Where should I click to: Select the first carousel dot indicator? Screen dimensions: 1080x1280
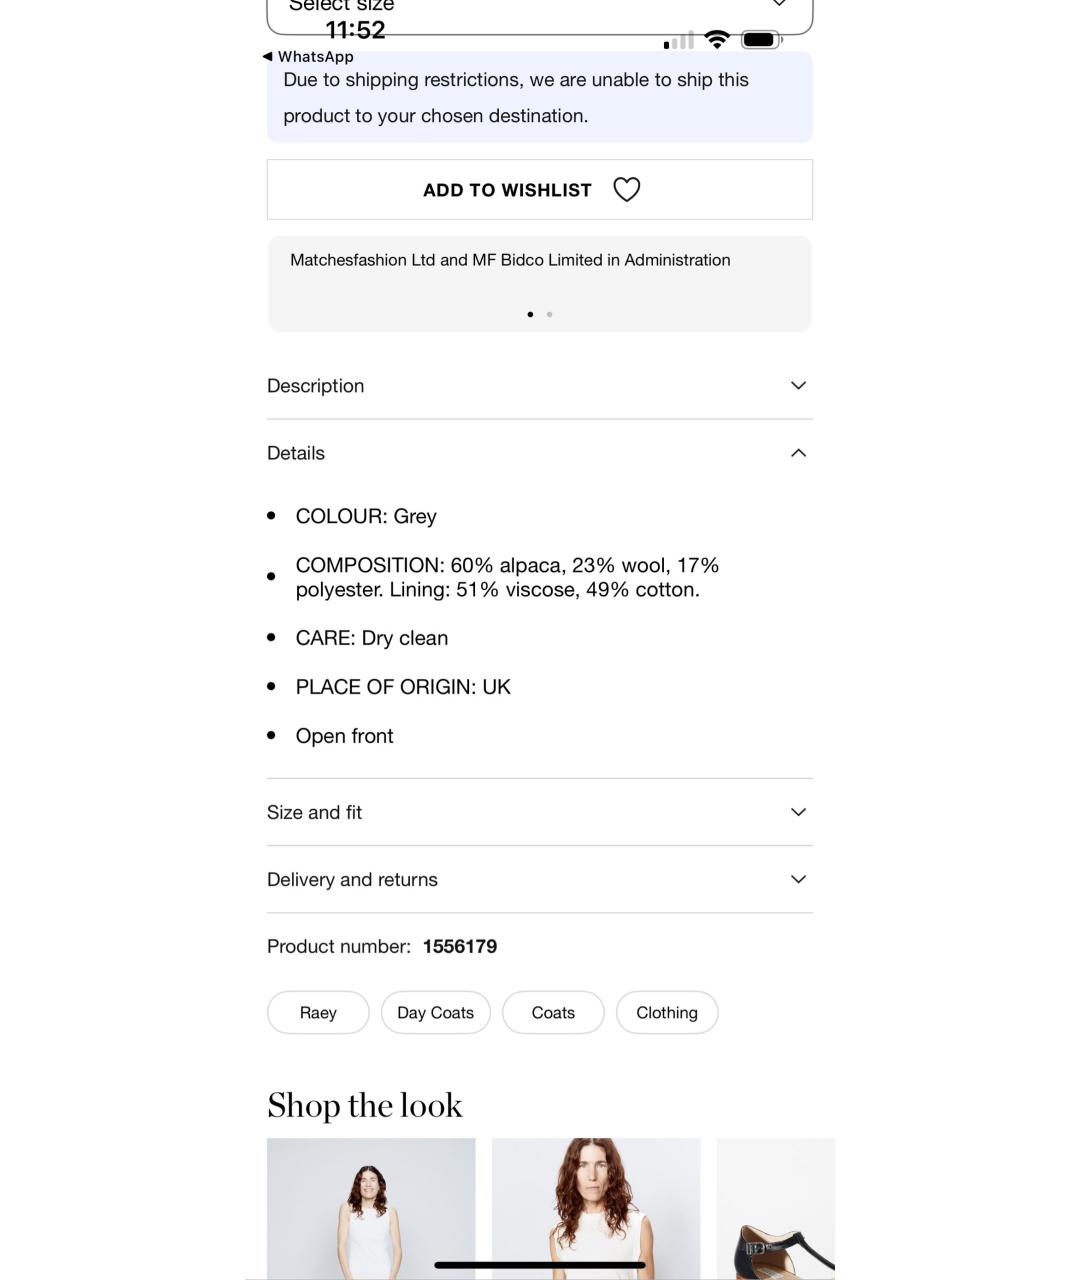(530, 314)
